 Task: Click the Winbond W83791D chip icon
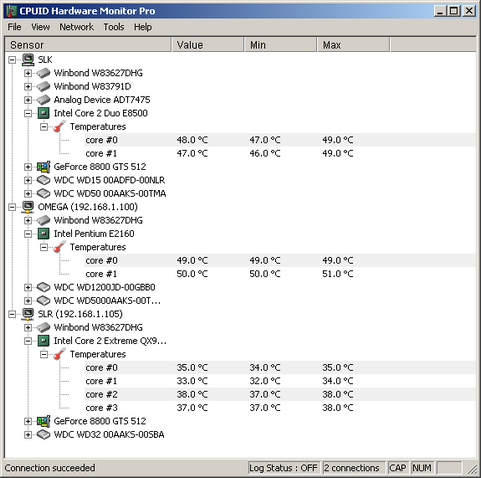(43, 86)
